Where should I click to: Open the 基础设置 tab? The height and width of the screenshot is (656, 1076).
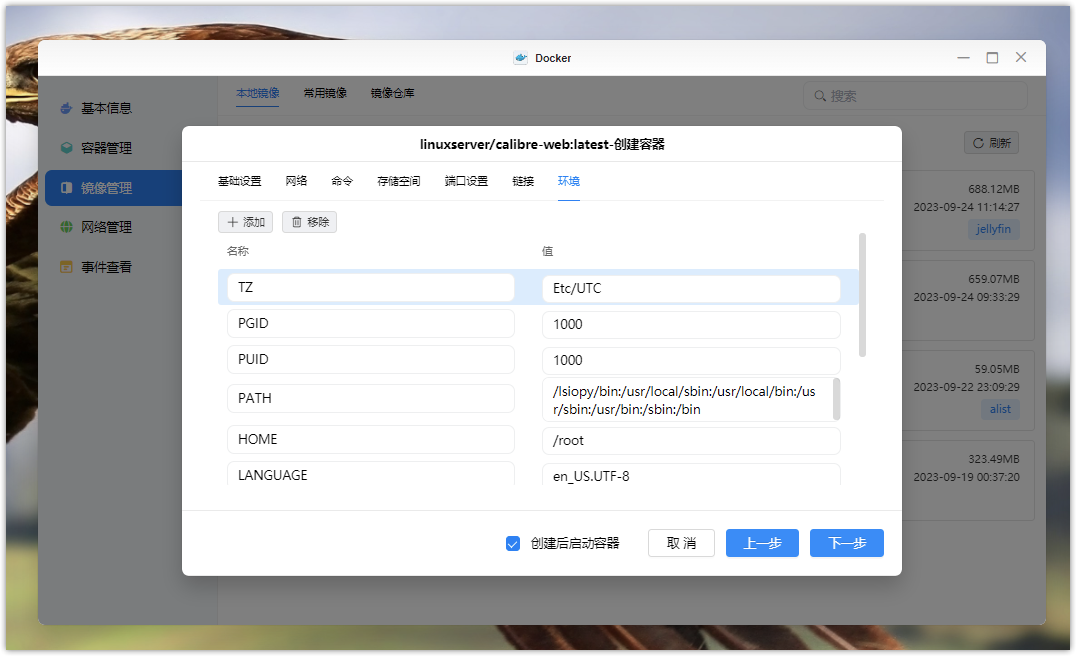[239, 181]
